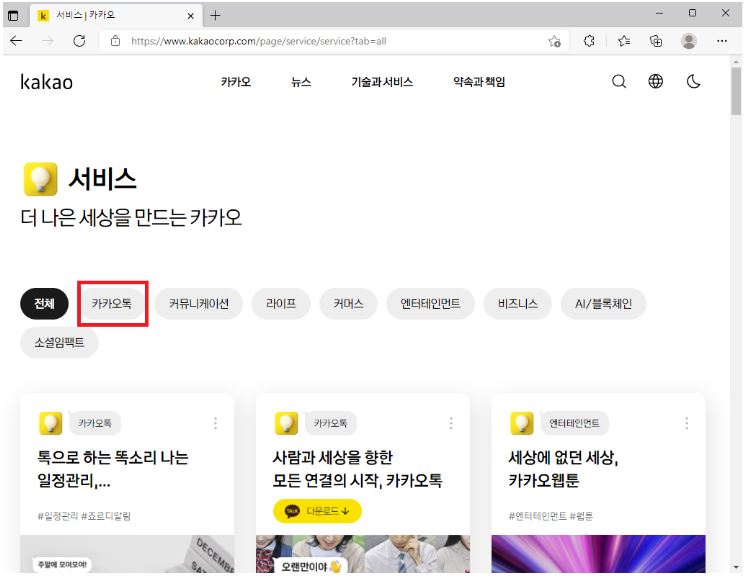Click the light bulb icon on the 일정관리 card
Screen dimensions: 749x579
tap(51, 423)
